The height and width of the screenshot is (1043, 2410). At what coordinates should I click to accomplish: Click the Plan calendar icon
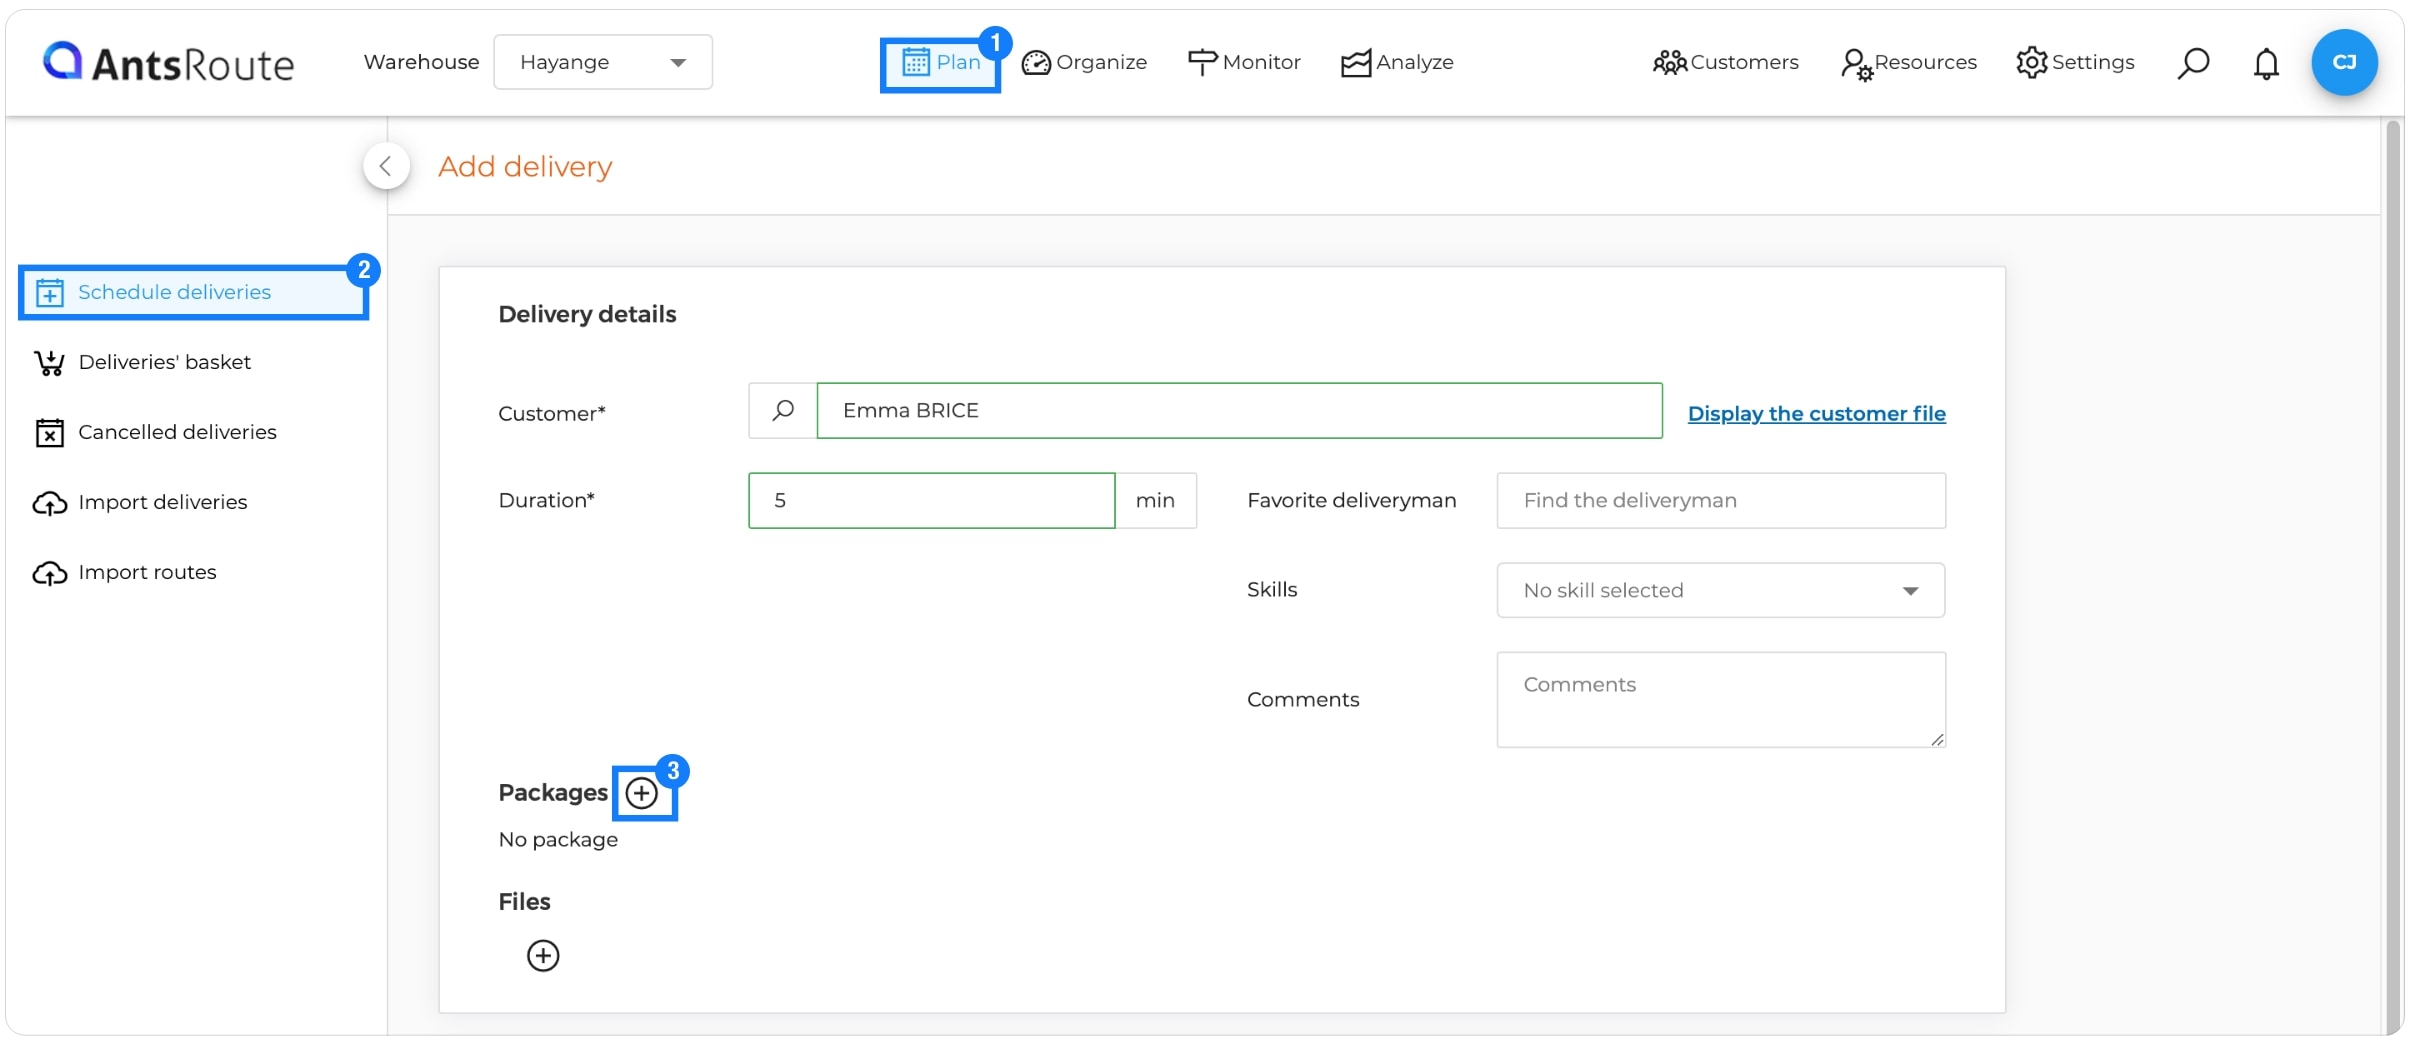point(916,62)
